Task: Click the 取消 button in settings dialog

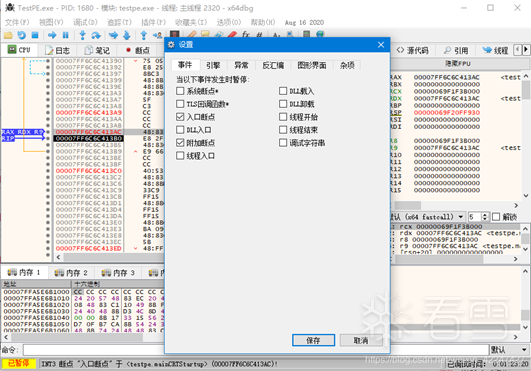Action: (x=361, y=340)
